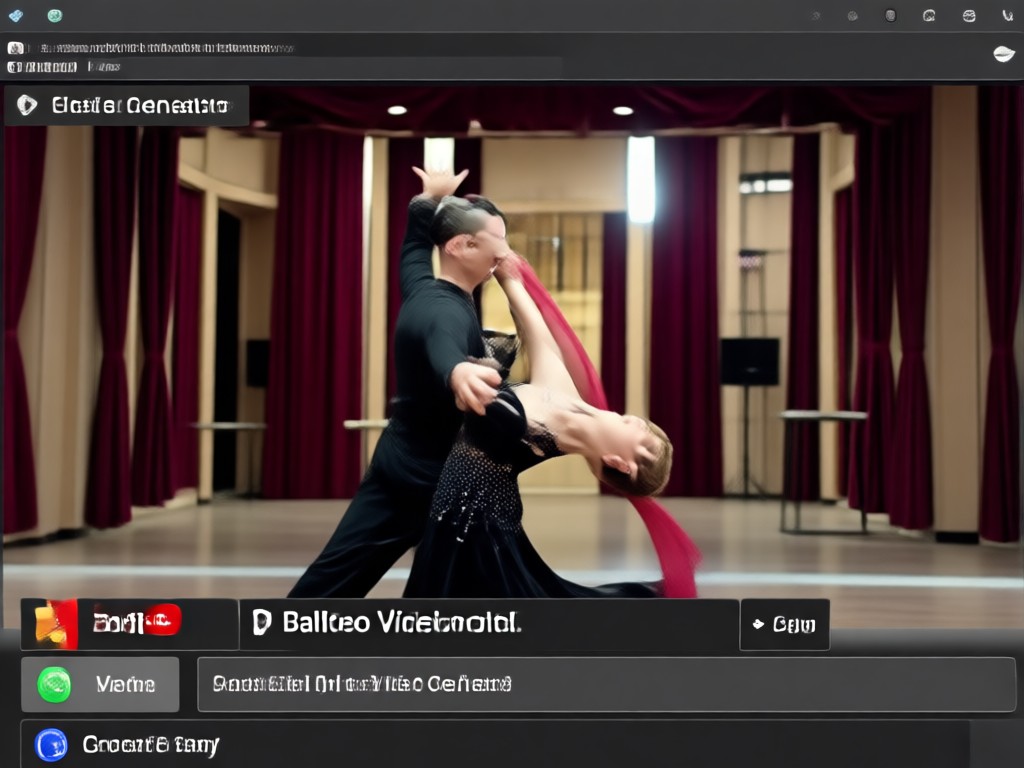Viewport: 1024px width, 768px height.
Task: Click the faint second tab label
Action: (104, 67)
